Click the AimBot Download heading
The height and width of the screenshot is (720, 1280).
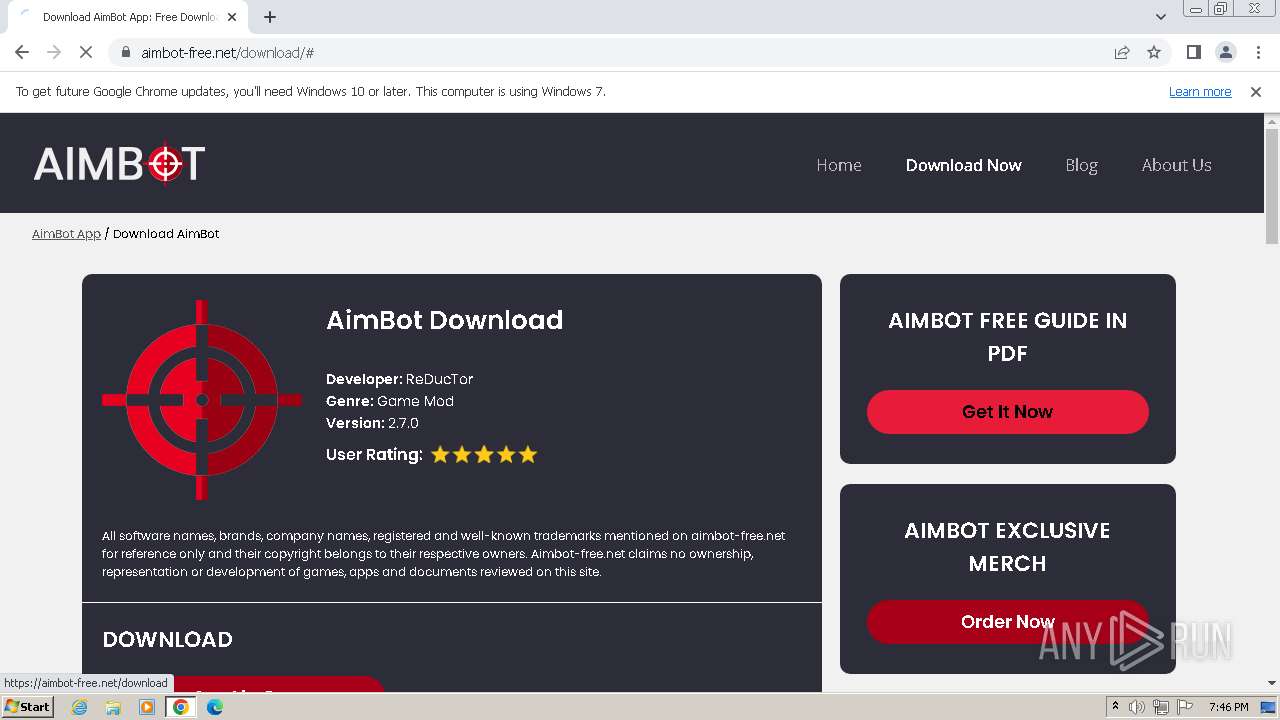pos(444,320)
